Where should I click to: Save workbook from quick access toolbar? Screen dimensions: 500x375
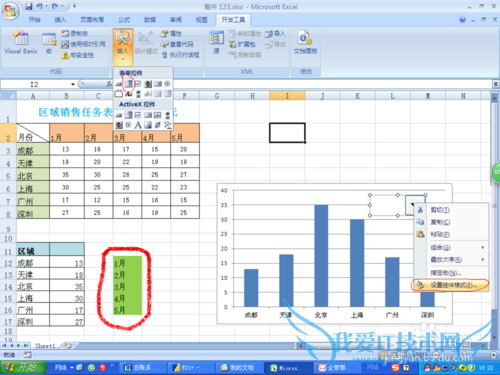point(29,6)
